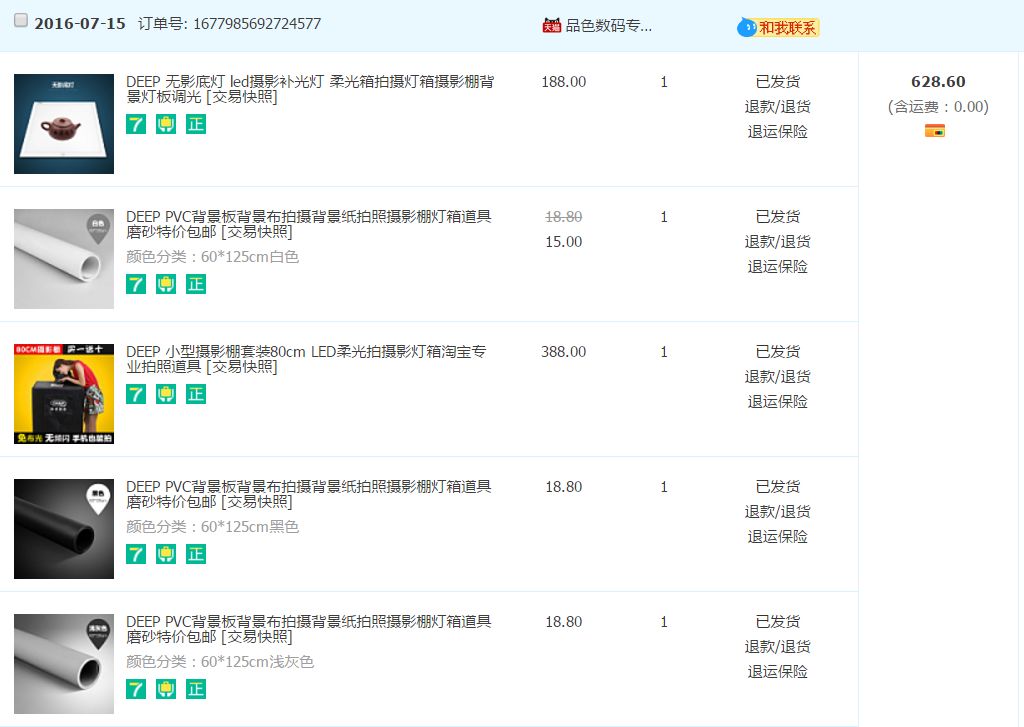The width and height of the screenshot is (1024, 727).
Task: Click the green 正 icon on the 80cm photo studio kit
Action: (x=196, y=394)
